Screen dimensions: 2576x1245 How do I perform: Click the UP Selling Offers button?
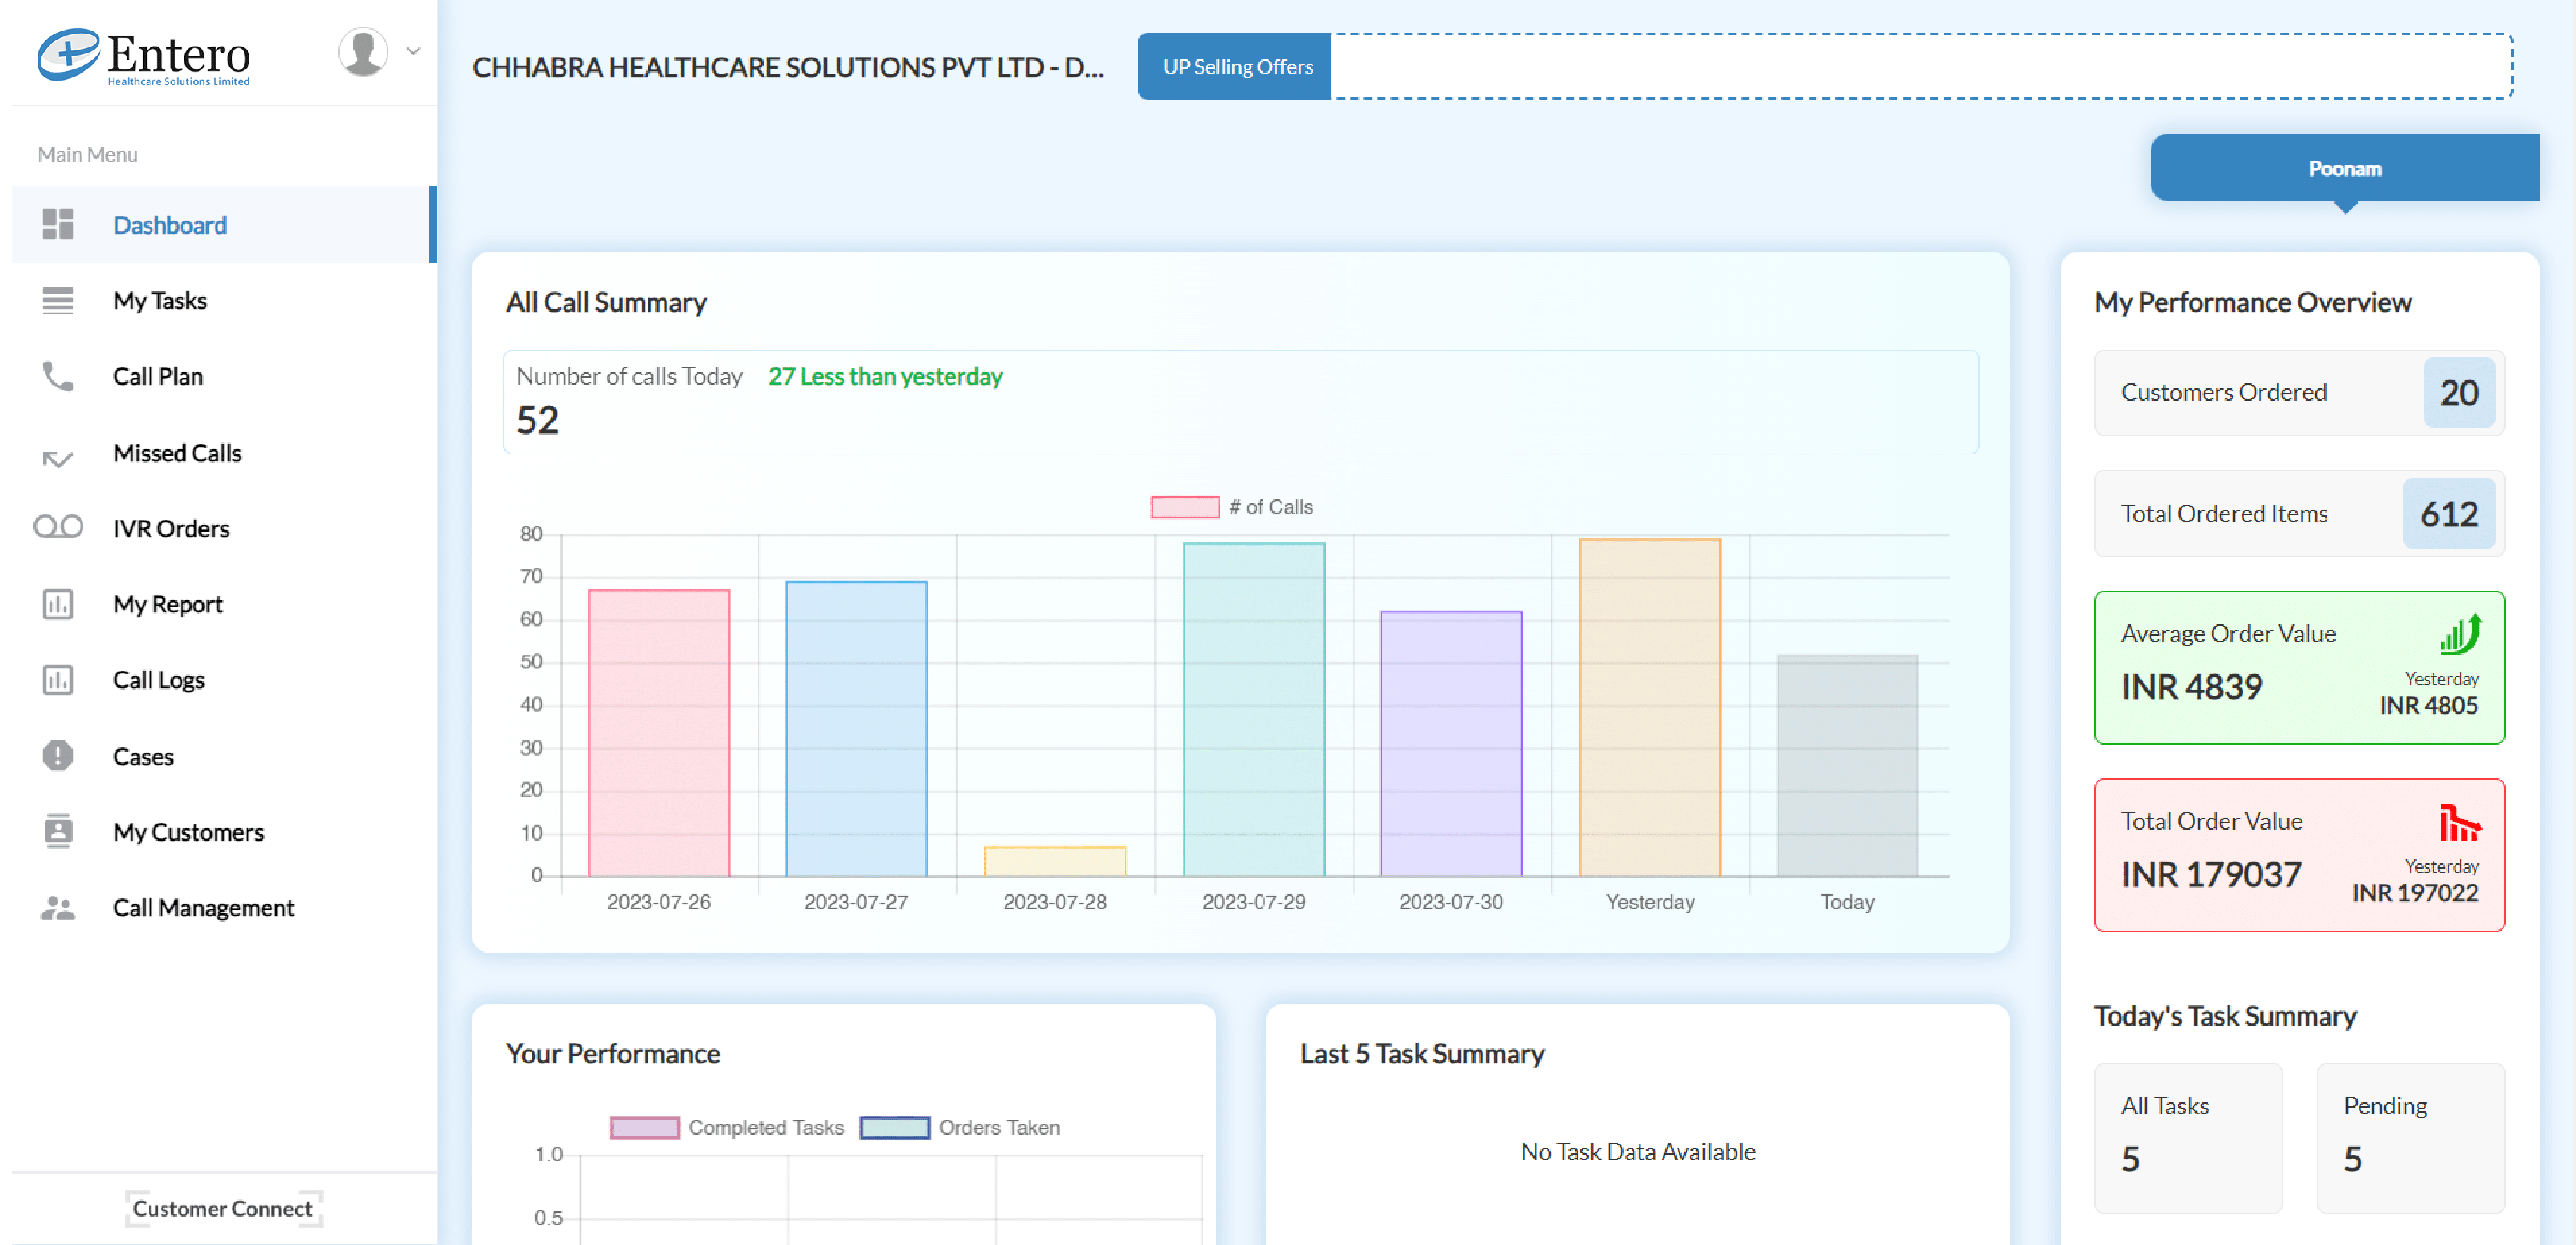click(x=1236, y=67)
